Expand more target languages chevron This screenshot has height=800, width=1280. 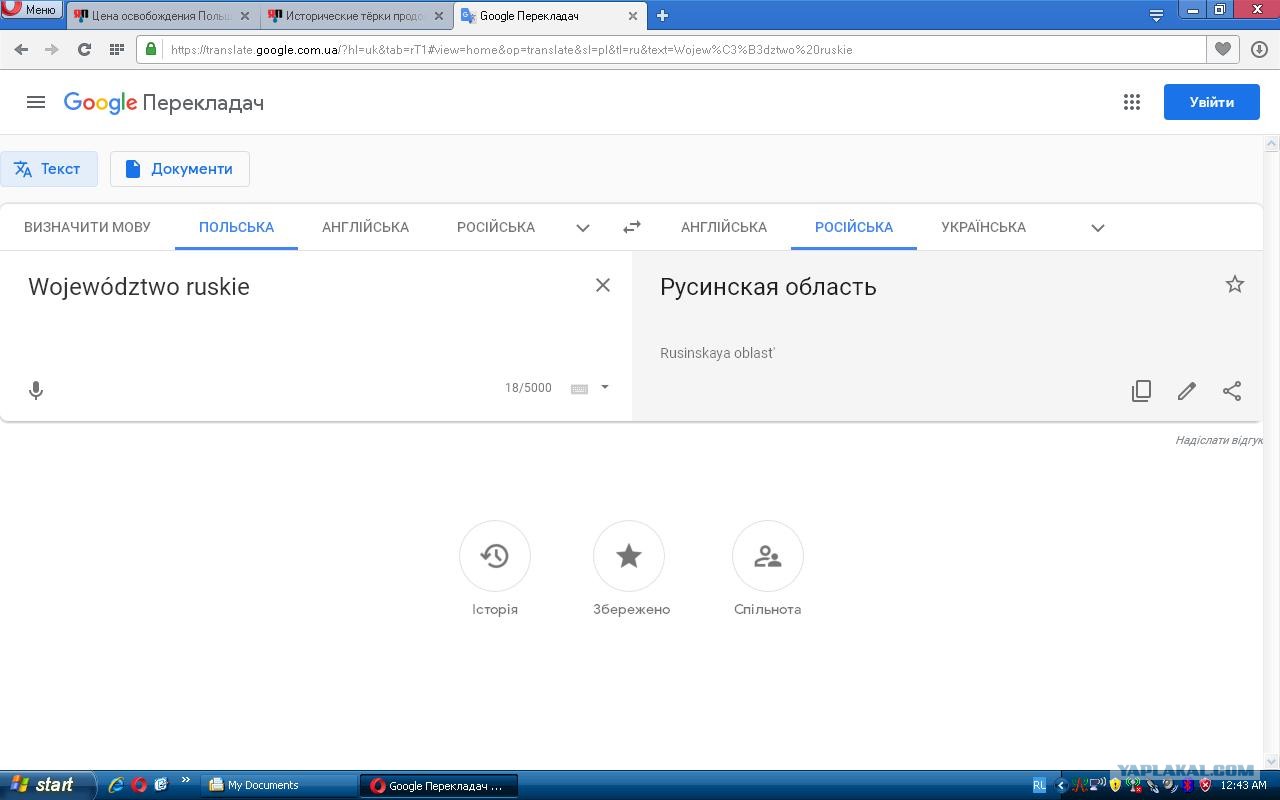click(x=1098, y=228)
